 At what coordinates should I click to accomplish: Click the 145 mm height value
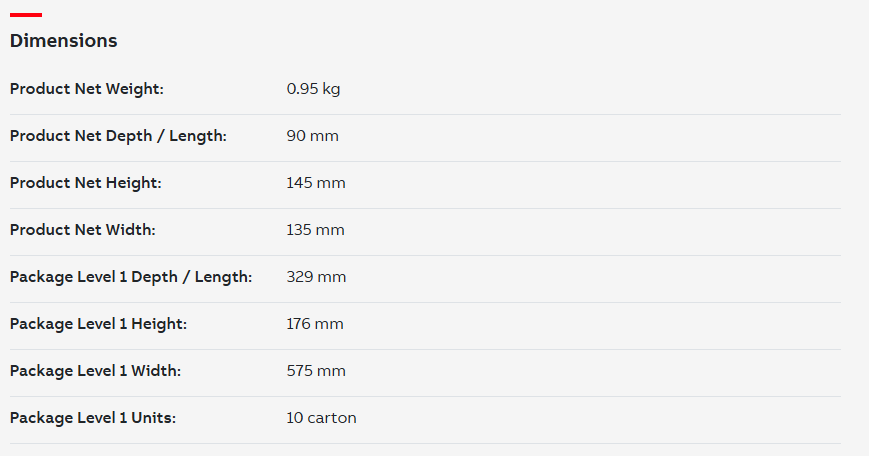tap(316, 183)
